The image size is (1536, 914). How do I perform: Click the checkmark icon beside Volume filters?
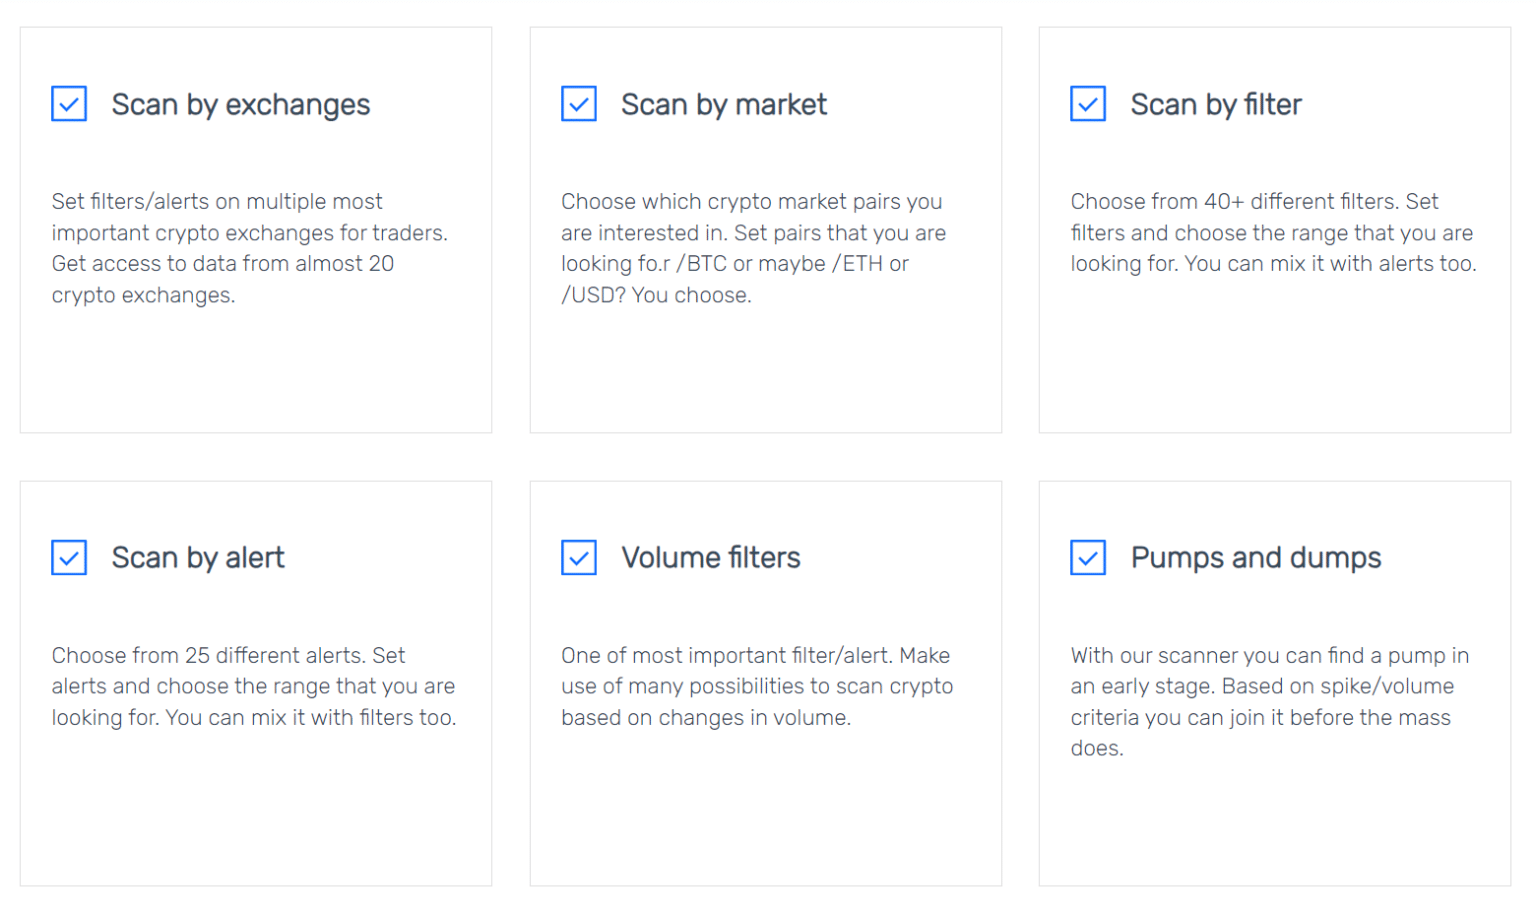click(x=578, y=558)
